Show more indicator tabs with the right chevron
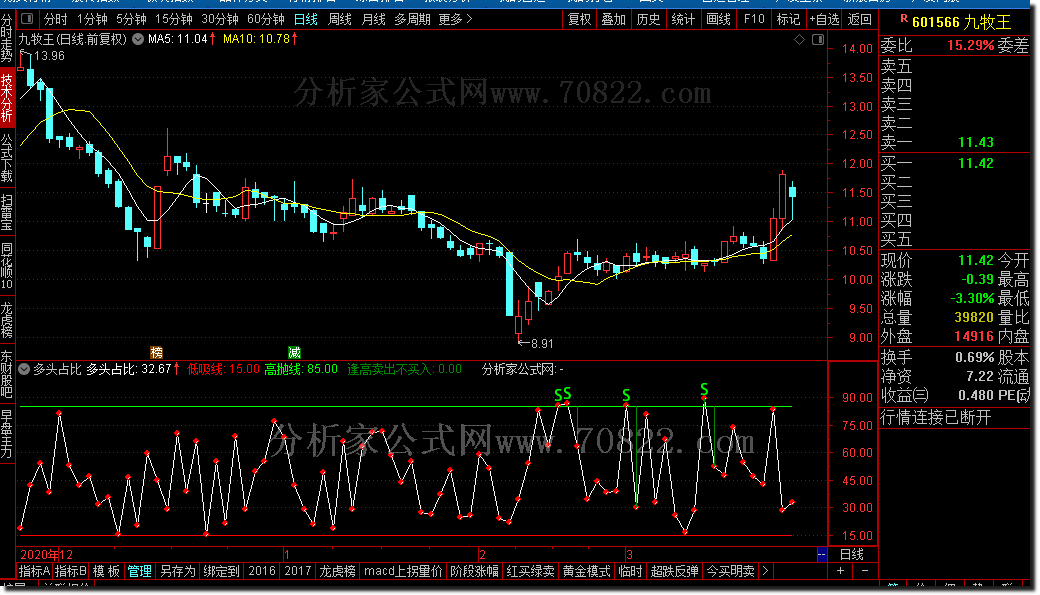The image size is (1040, 595). [765, 570]
